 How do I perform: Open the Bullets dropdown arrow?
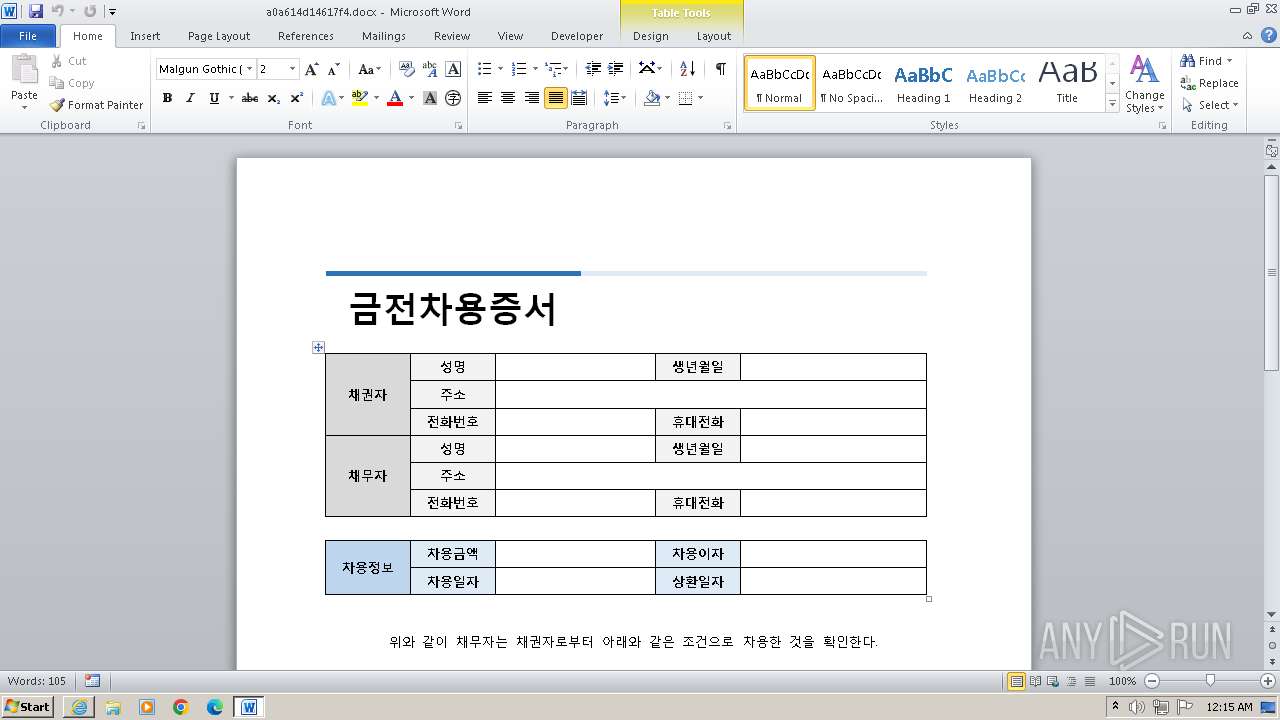502,69
